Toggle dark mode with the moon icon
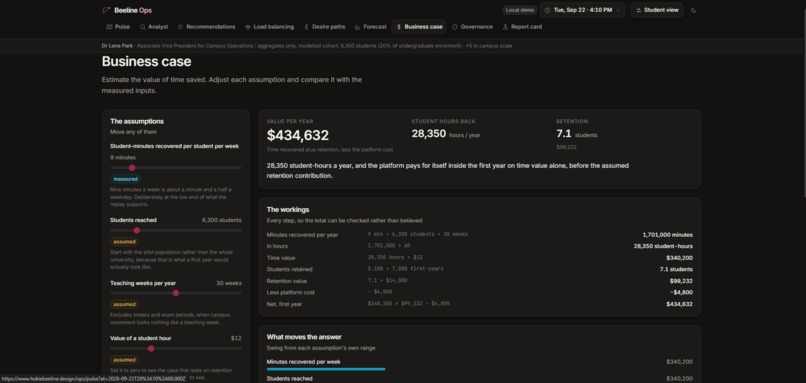 tap(694, 10)
